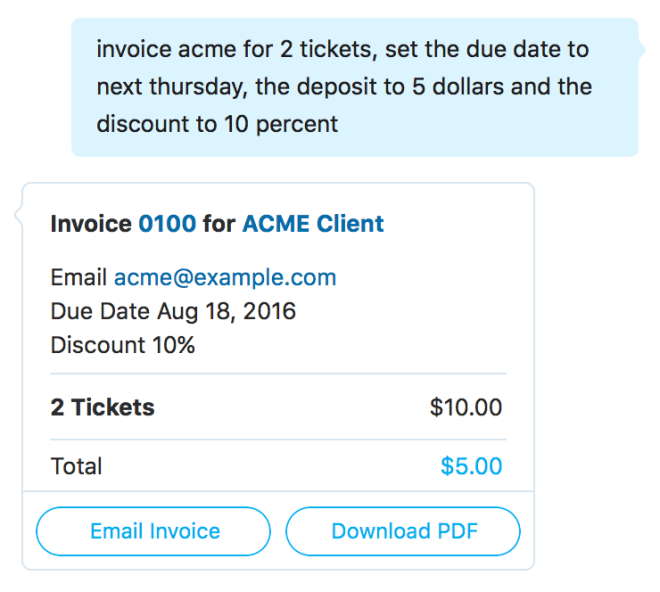Screen dimensions: 660x592
Task: Select the blue user message bubble
Action: [354, 87]
